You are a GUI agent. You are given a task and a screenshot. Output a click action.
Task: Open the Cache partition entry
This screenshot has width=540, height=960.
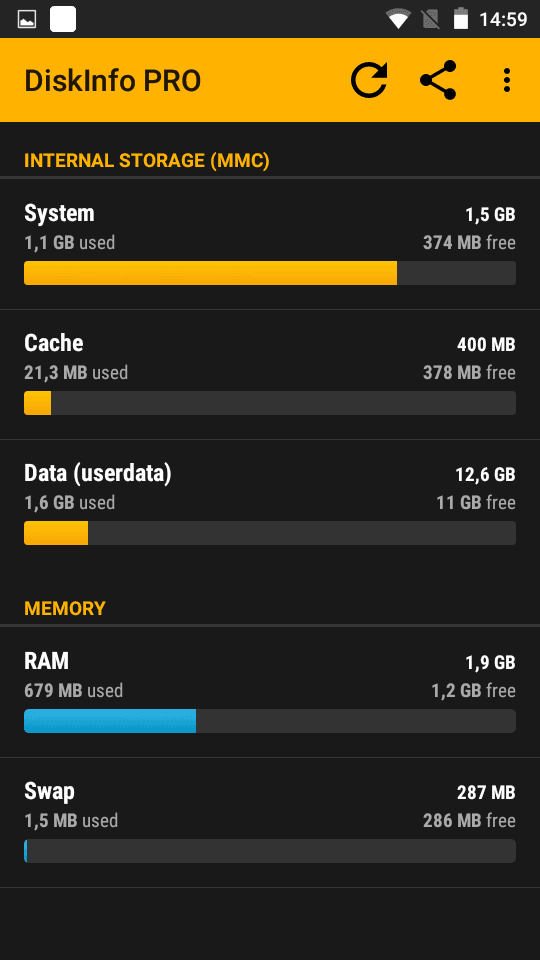[x=270, y=375]
